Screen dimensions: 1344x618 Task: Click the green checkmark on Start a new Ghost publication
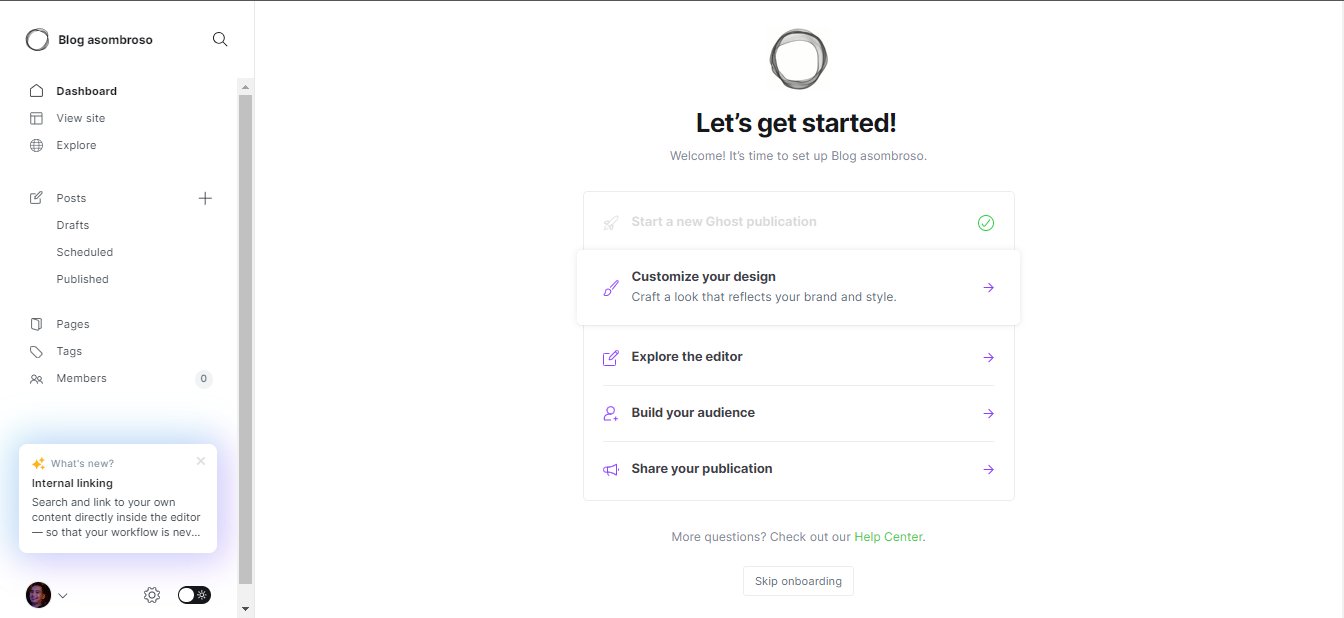tap(986, 223)
